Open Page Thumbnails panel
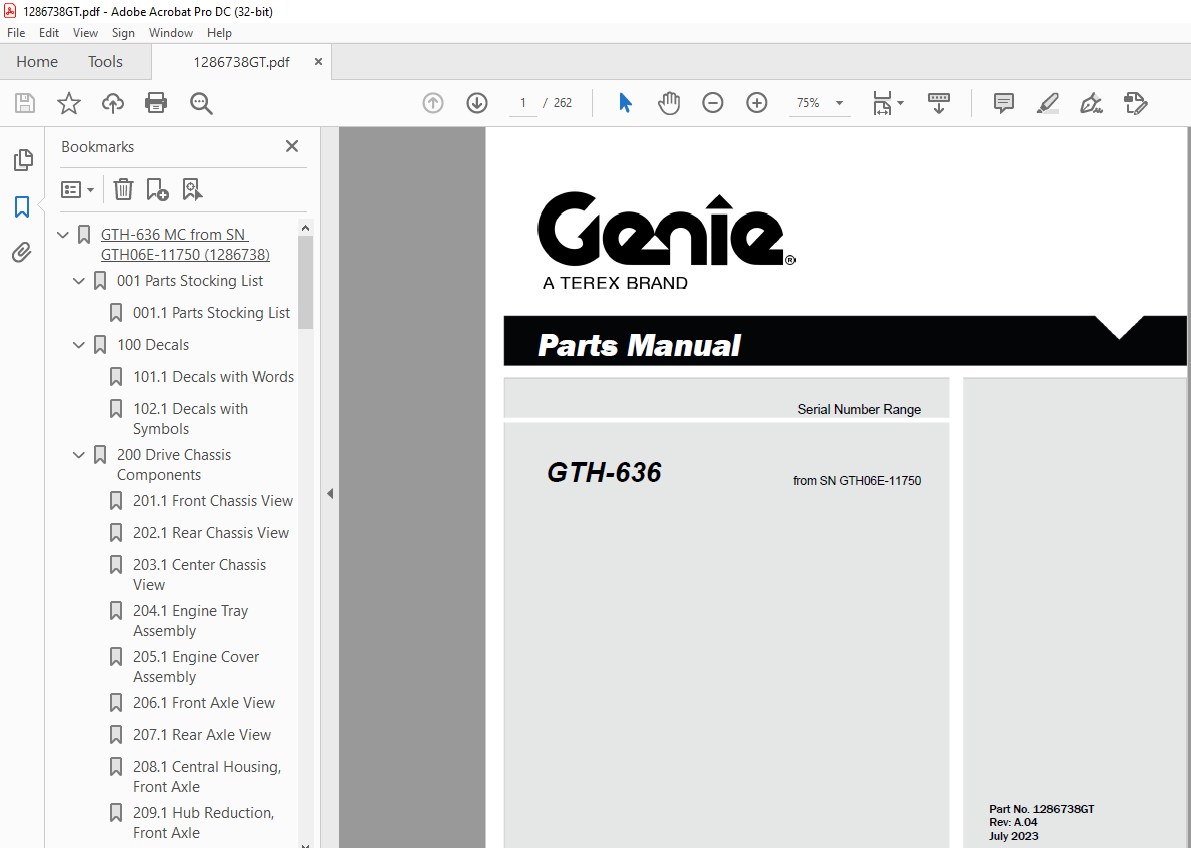Screen dimensions: 1191x848 pyautogui.click(x=23, y=160)
